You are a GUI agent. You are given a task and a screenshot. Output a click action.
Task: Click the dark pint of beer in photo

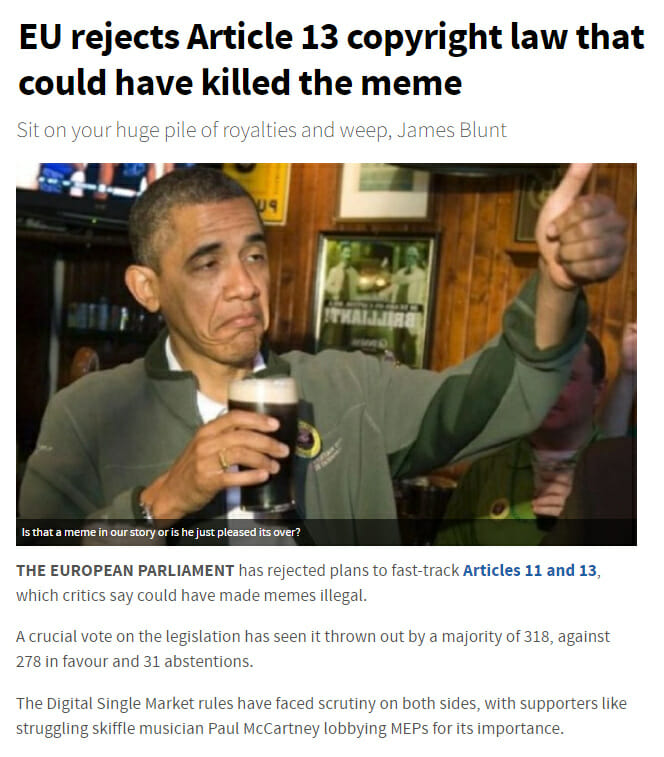tap(263, 443)
